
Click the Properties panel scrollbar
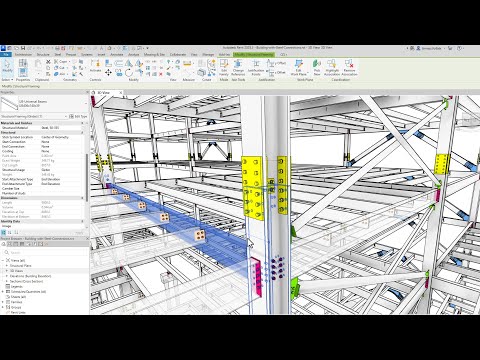pos(87,177)
